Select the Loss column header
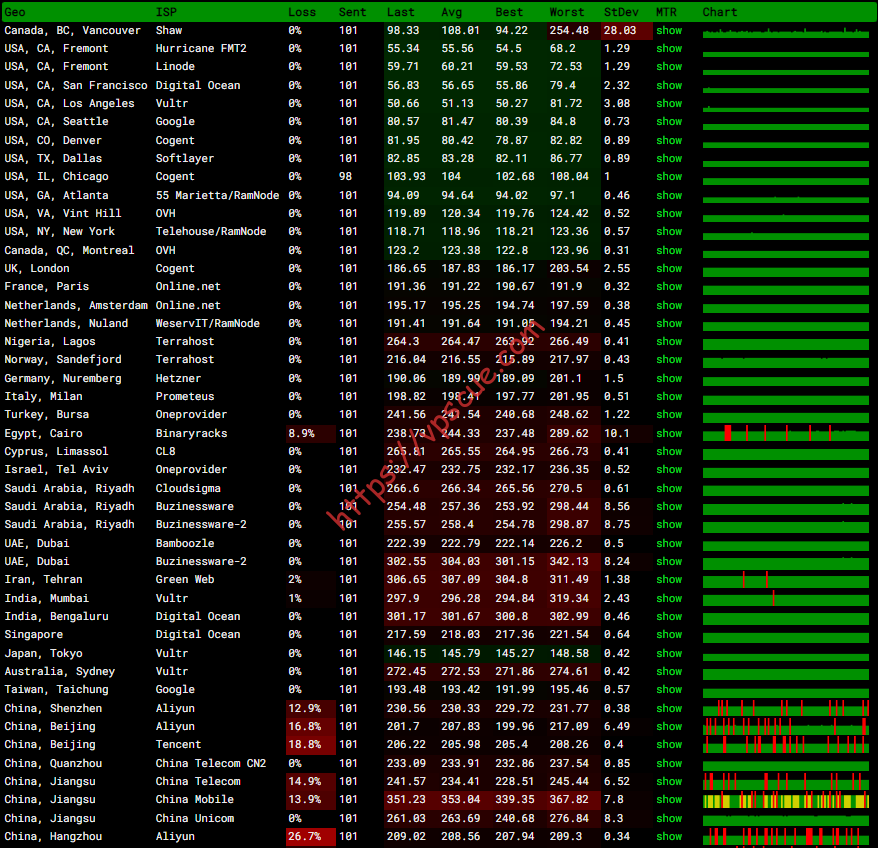This screenshot has width=878, height=848. [302, 12]
